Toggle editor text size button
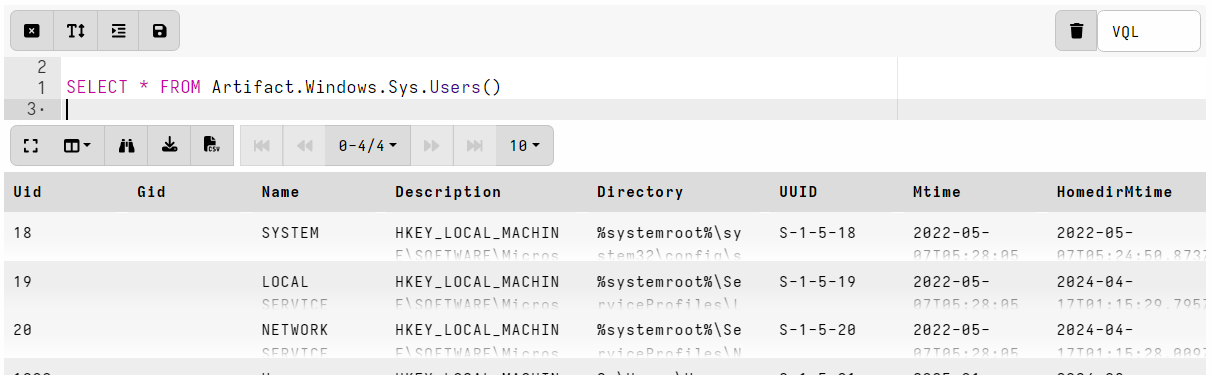Image resolution: width=1211 pixels, height=375 pixels. (76, 31)
